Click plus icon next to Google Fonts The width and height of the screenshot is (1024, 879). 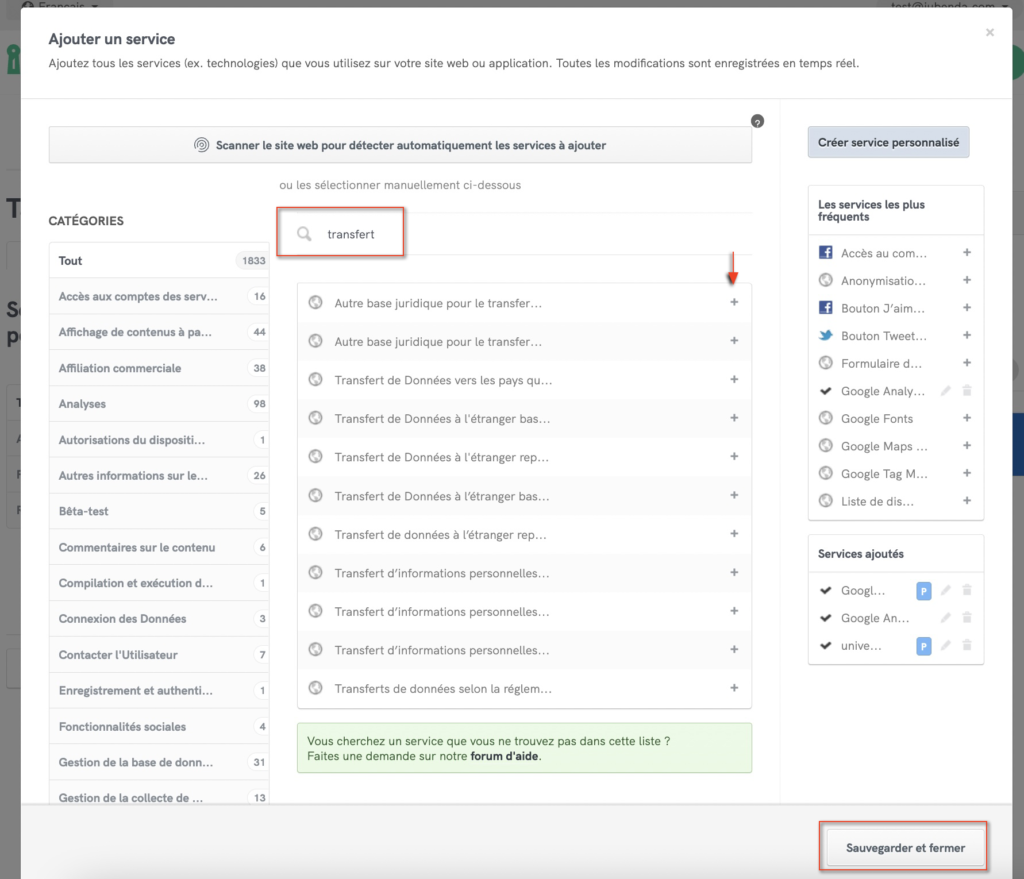(966, 418)
